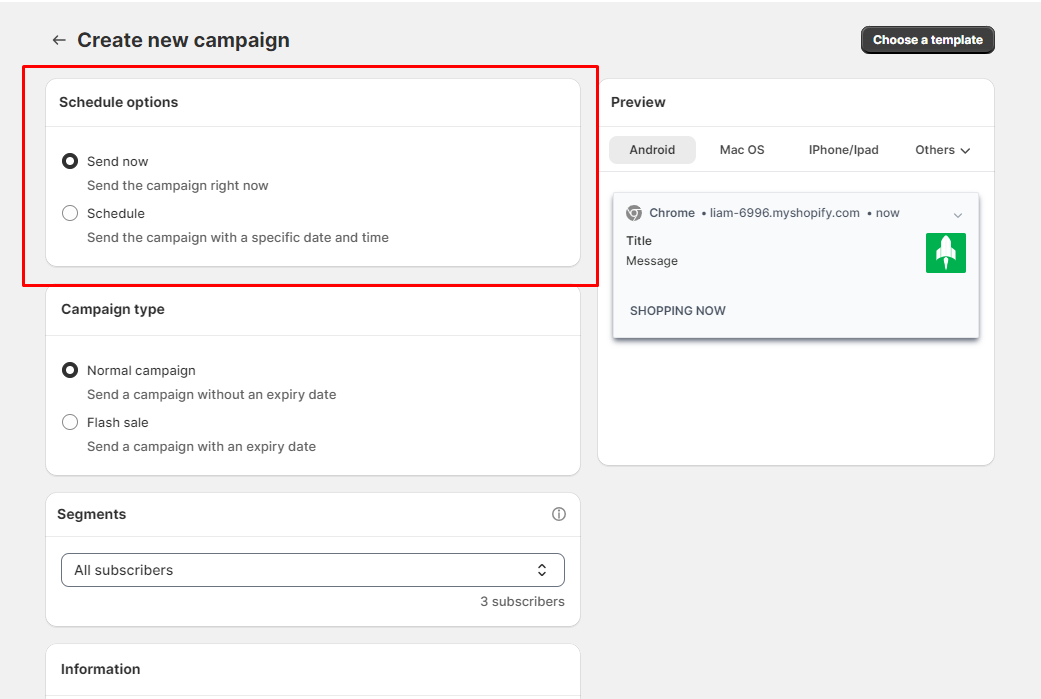
Task: Click the green rocket icon in preview
Action: 945,253
